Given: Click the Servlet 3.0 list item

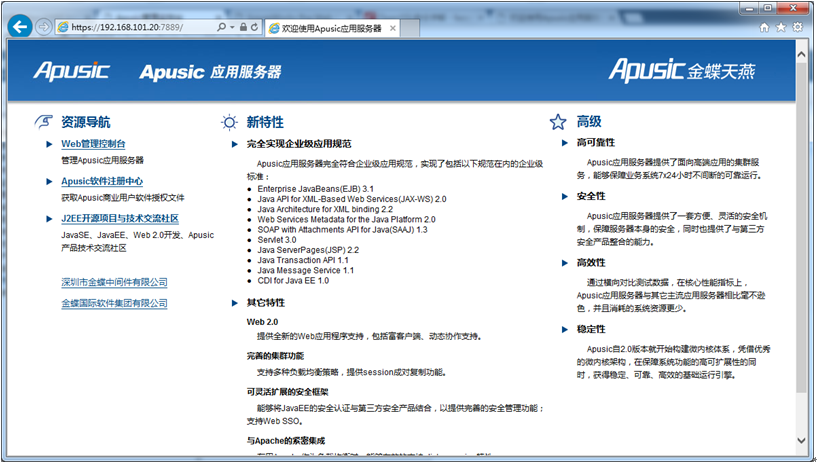Looking at the screenshot, I should pyautogui.click(x=277, y=240).
